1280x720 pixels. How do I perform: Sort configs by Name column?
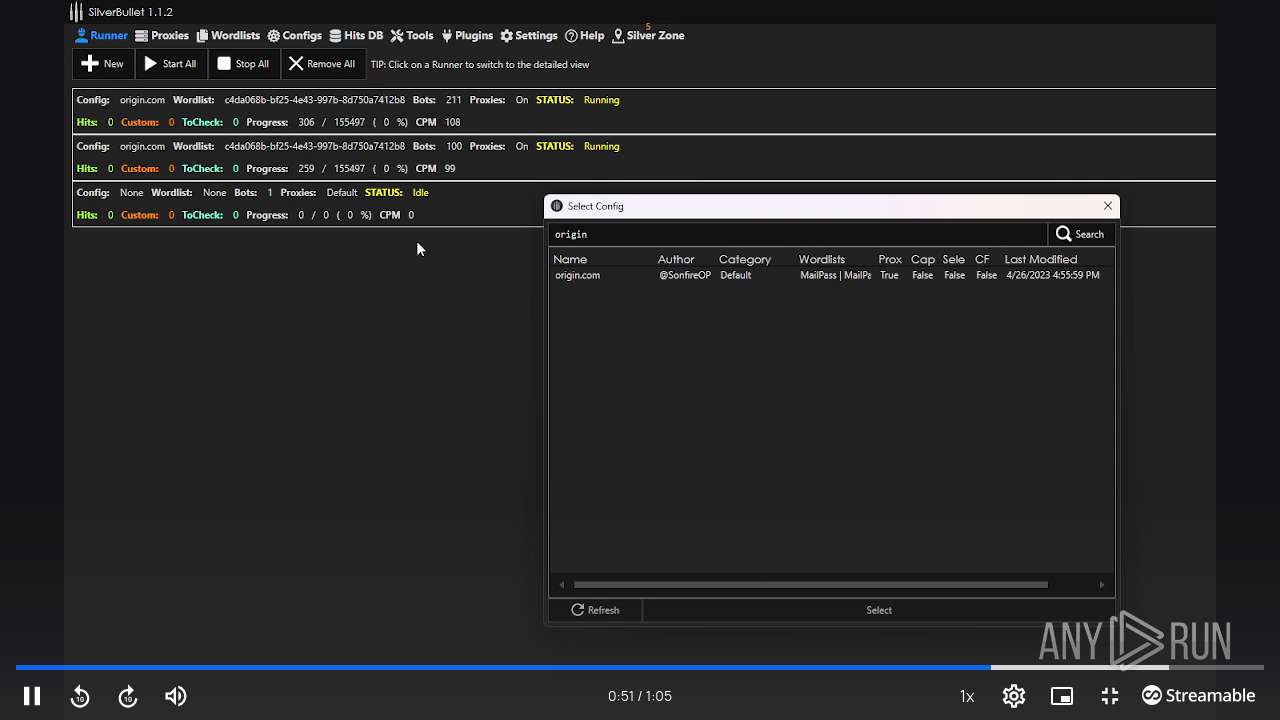point(570,259)
